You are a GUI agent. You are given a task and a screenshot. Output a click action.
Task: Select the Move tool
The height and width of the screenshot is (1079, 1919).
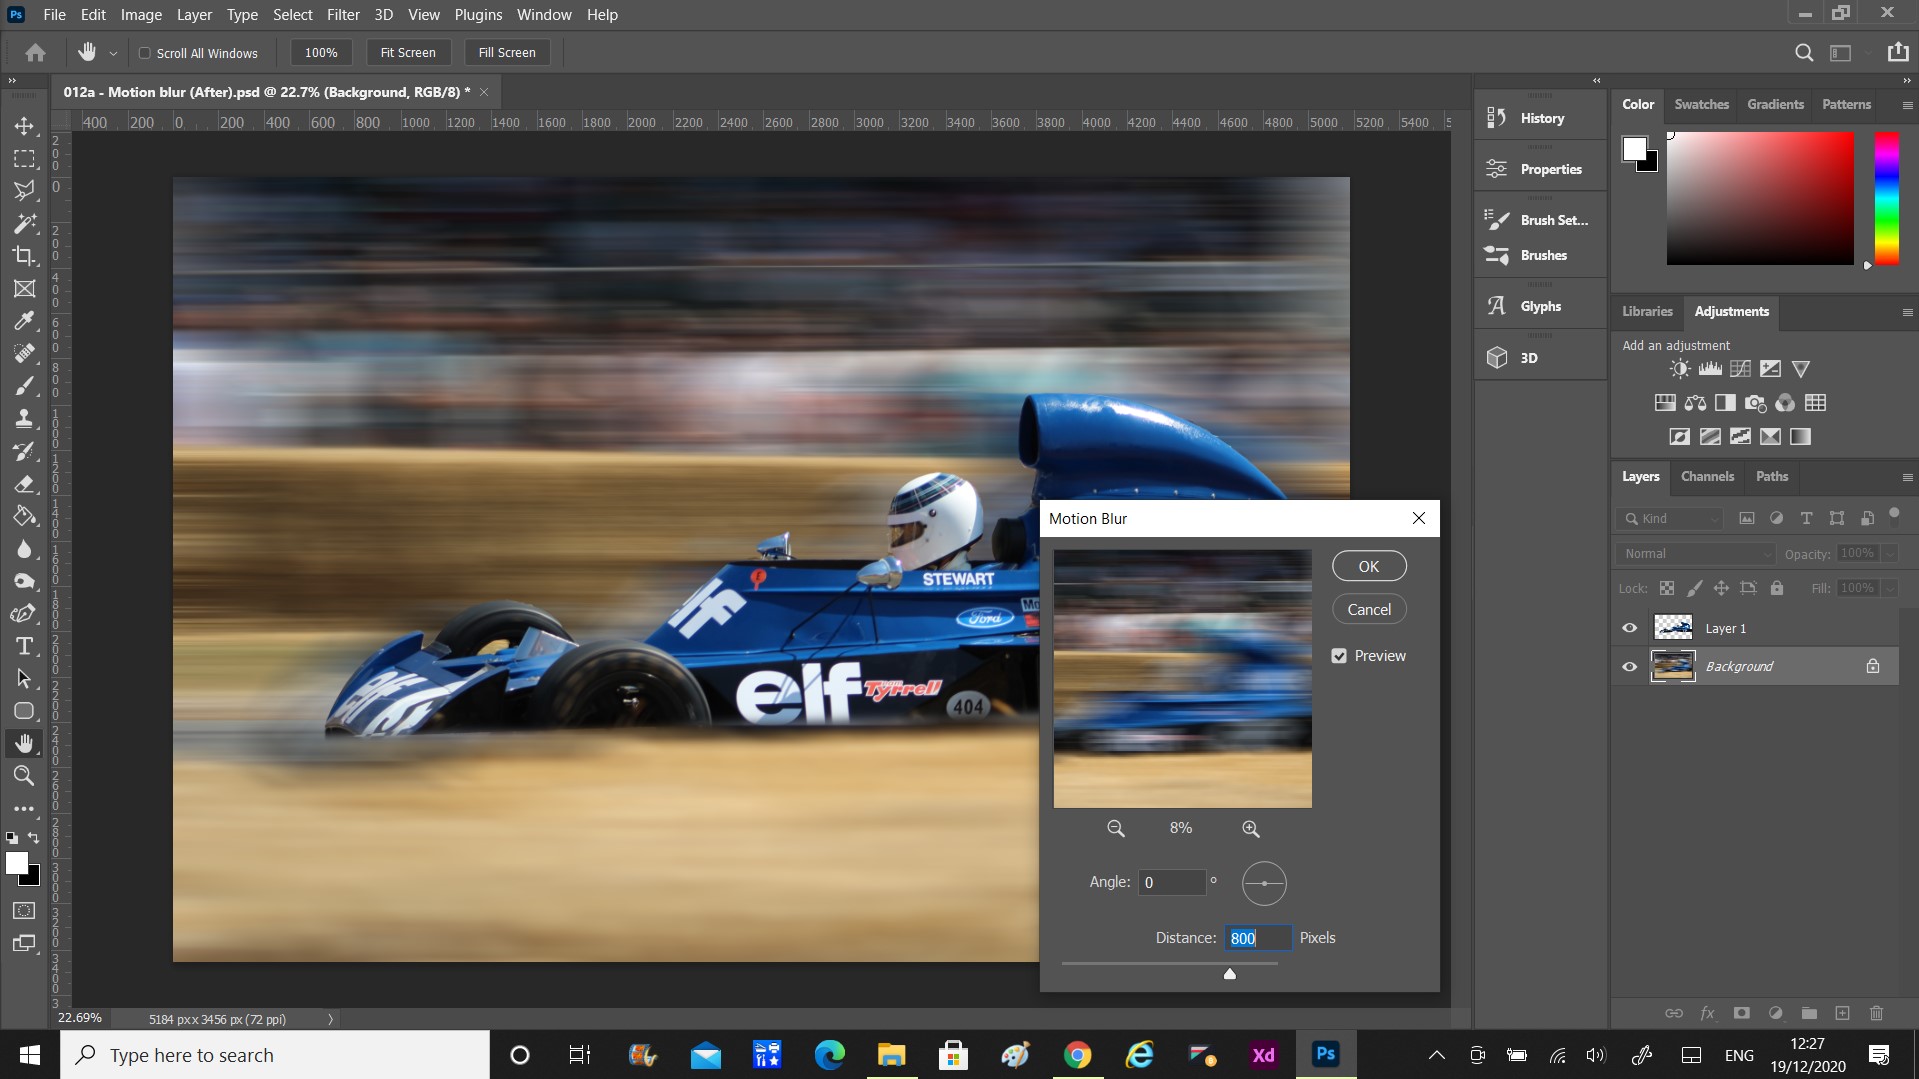pos(24,126)
